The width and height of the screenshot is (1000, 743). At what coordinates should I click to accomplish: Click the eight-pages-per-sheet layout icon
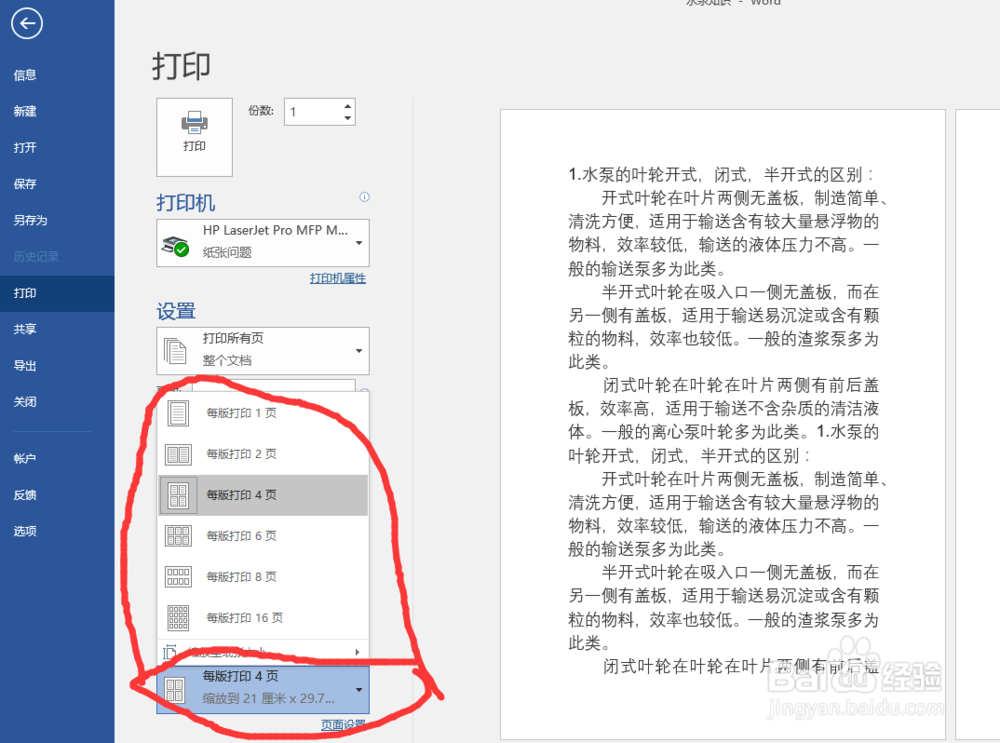[x=178, y=577]
